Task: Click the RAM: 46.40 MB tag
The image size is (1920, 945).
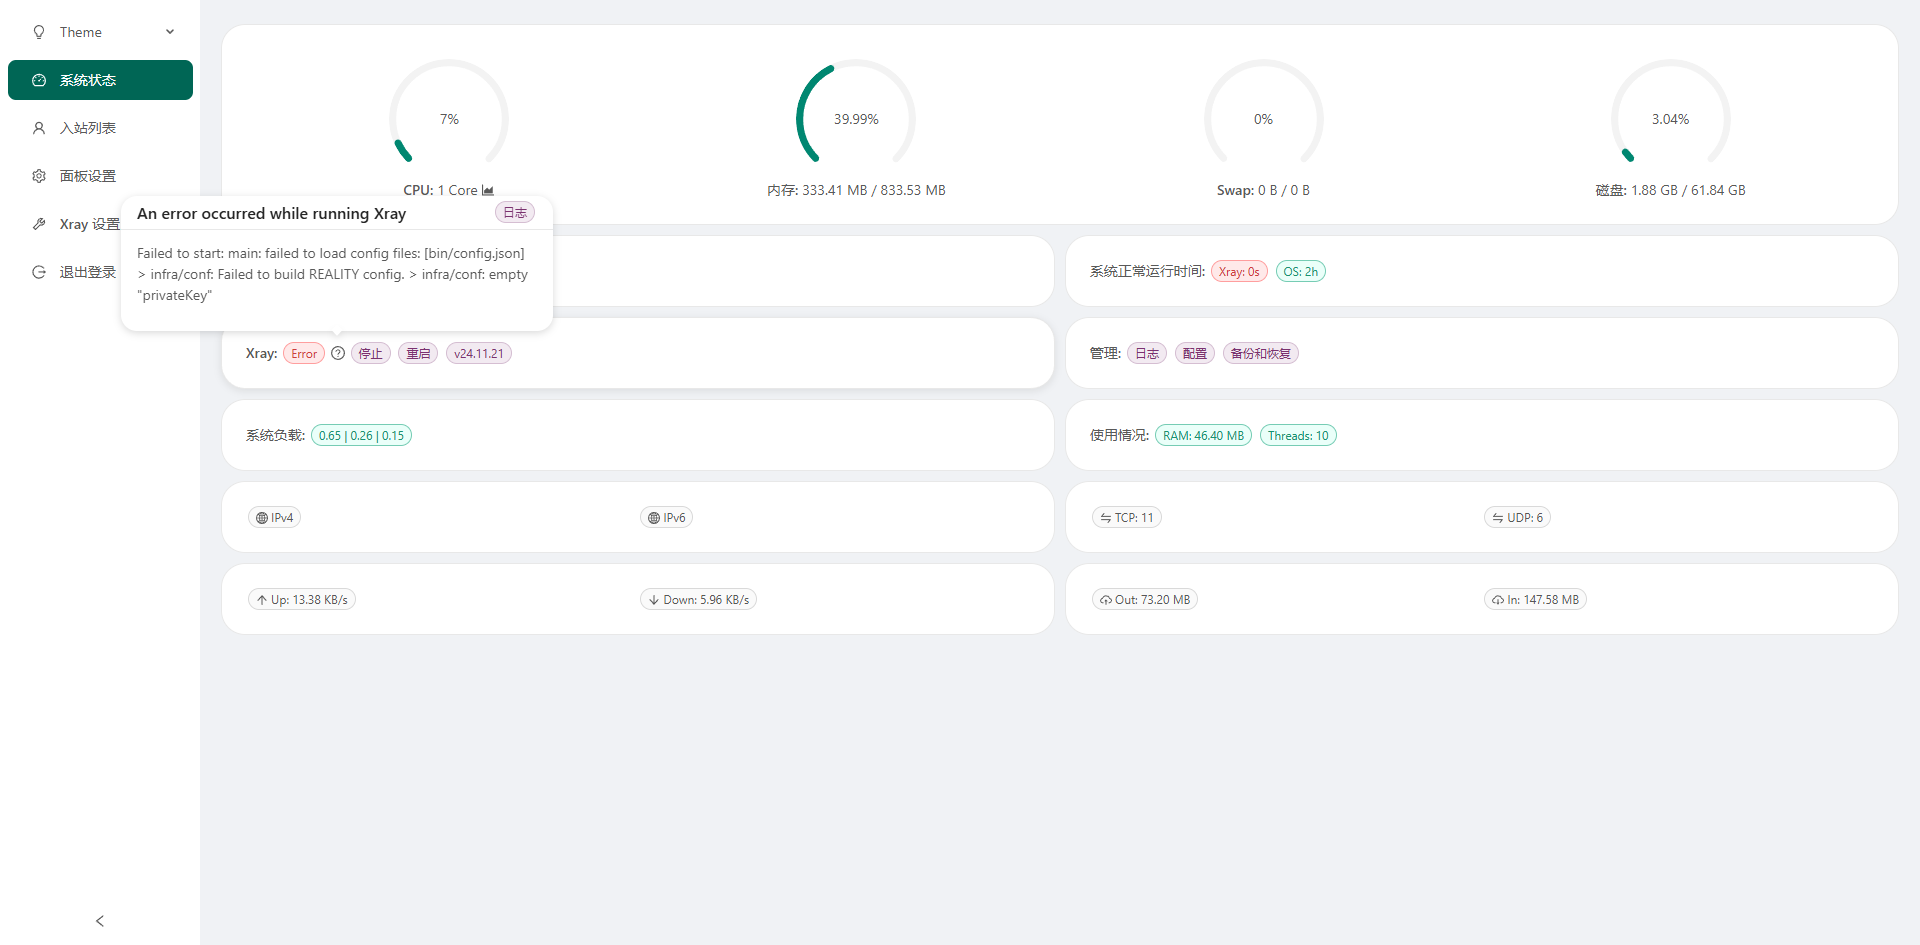Action: pos(1203,435)
